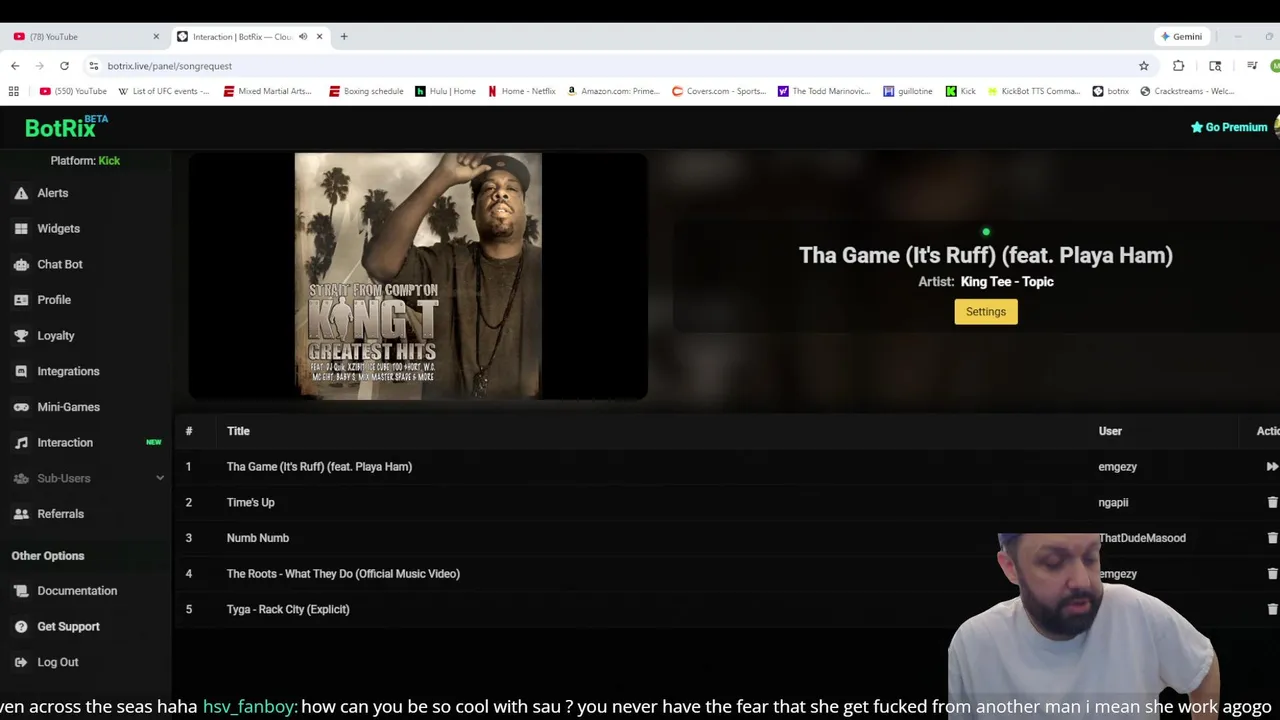Open the Gemini button in Chrome
Screen dimensions: 1280x720
1181,37
